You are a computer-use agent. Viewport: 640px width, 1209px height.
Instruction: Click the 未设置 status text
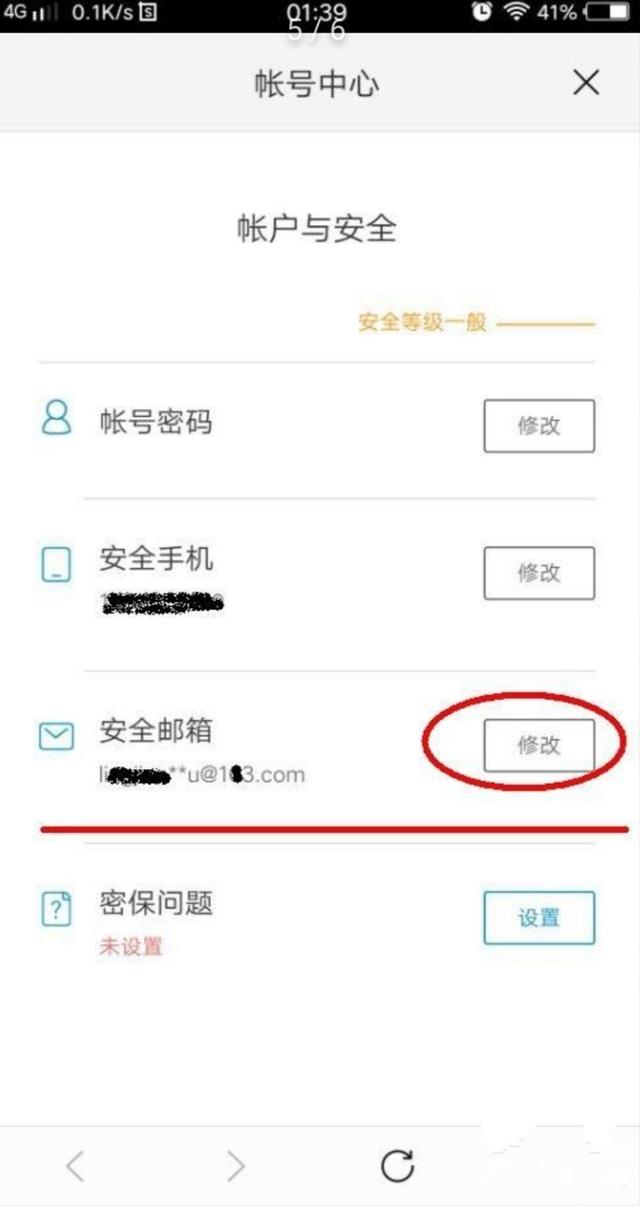pos(130,946)
